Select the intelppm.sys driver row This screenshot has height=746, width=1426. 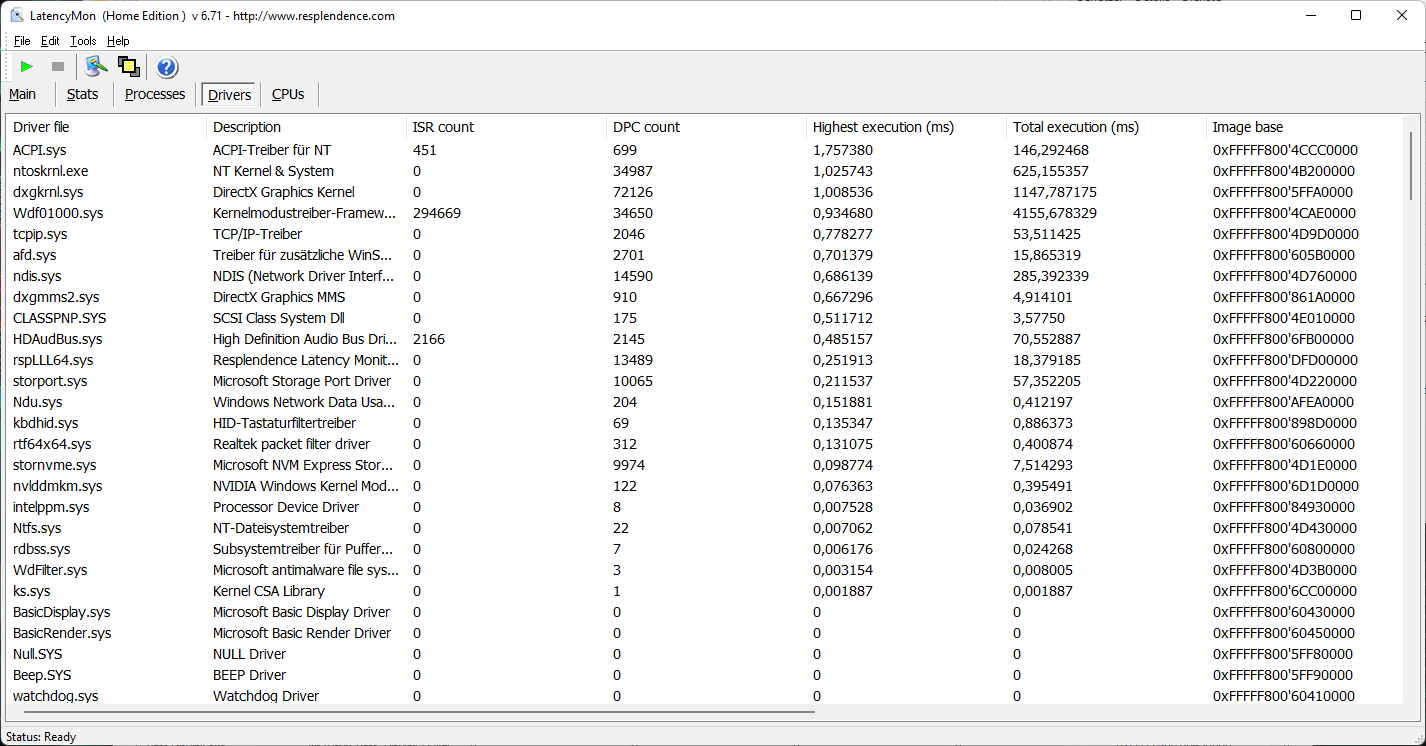(x=705, y=507)
